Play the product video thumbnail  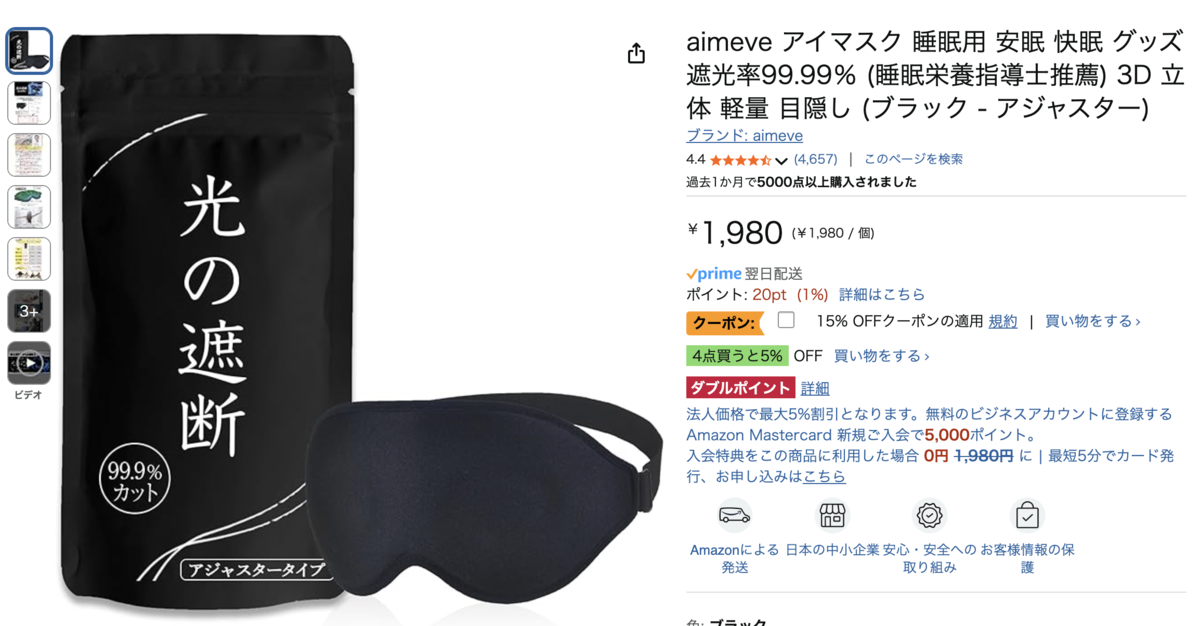tap(29, 363)
